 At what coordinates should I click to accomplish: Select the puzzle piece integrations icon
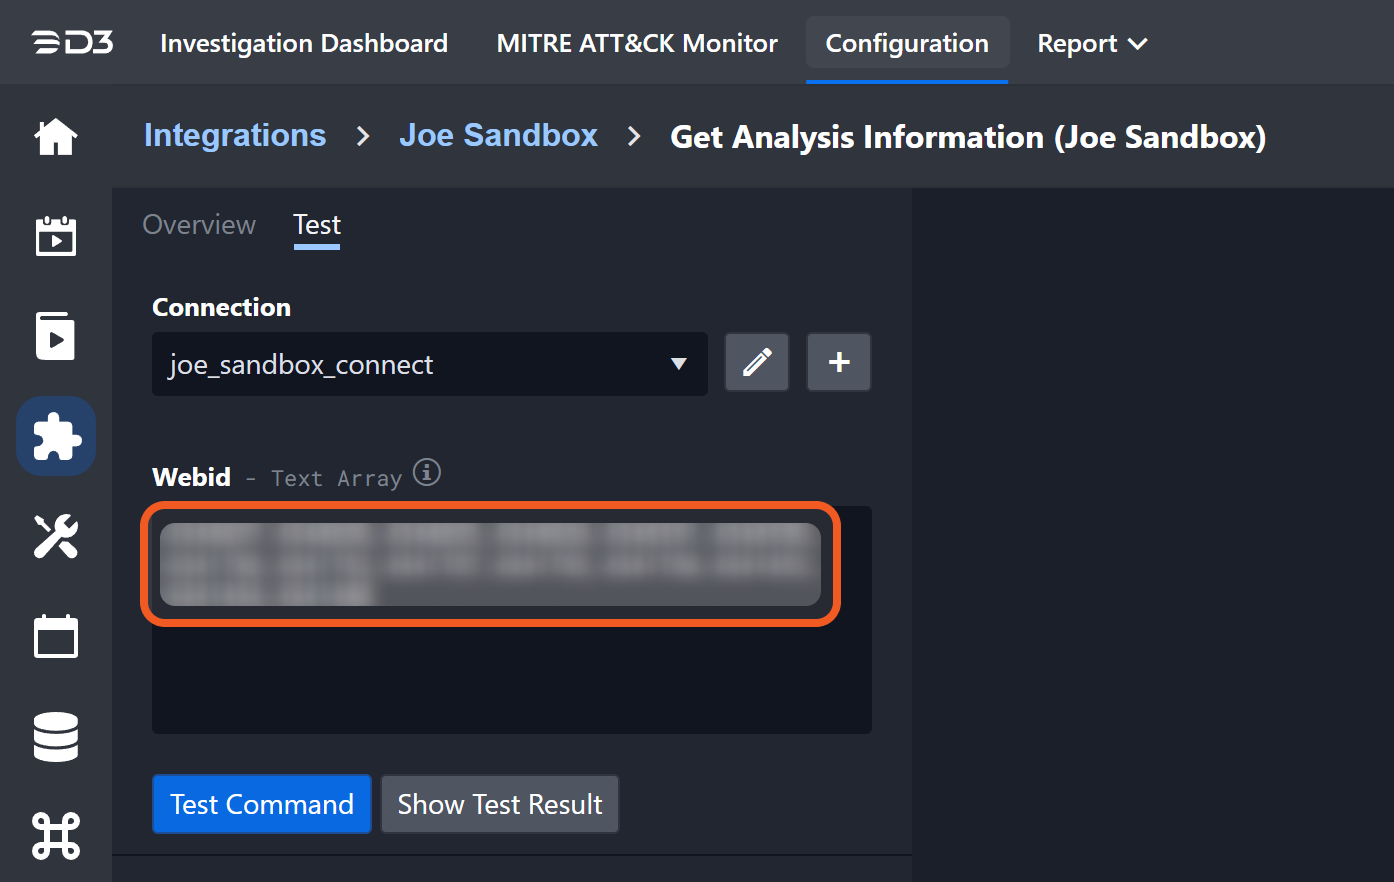[x=56, y=436]
